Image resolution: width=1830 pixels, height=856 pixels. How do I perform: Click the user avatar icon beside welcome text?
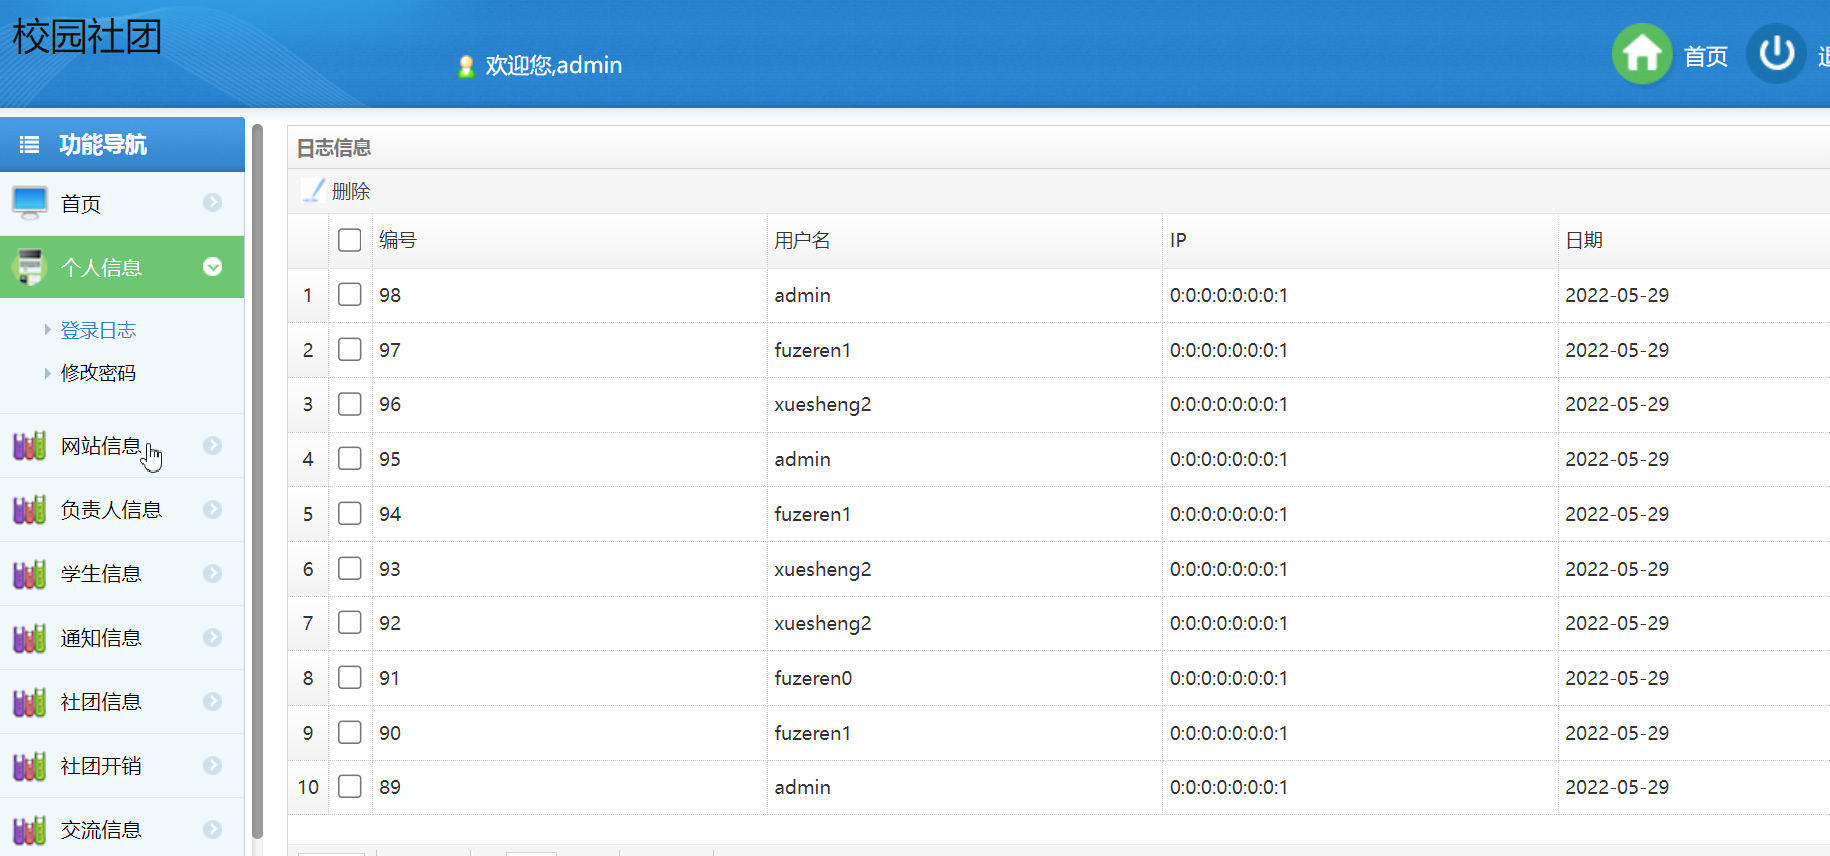click(466, 66)
